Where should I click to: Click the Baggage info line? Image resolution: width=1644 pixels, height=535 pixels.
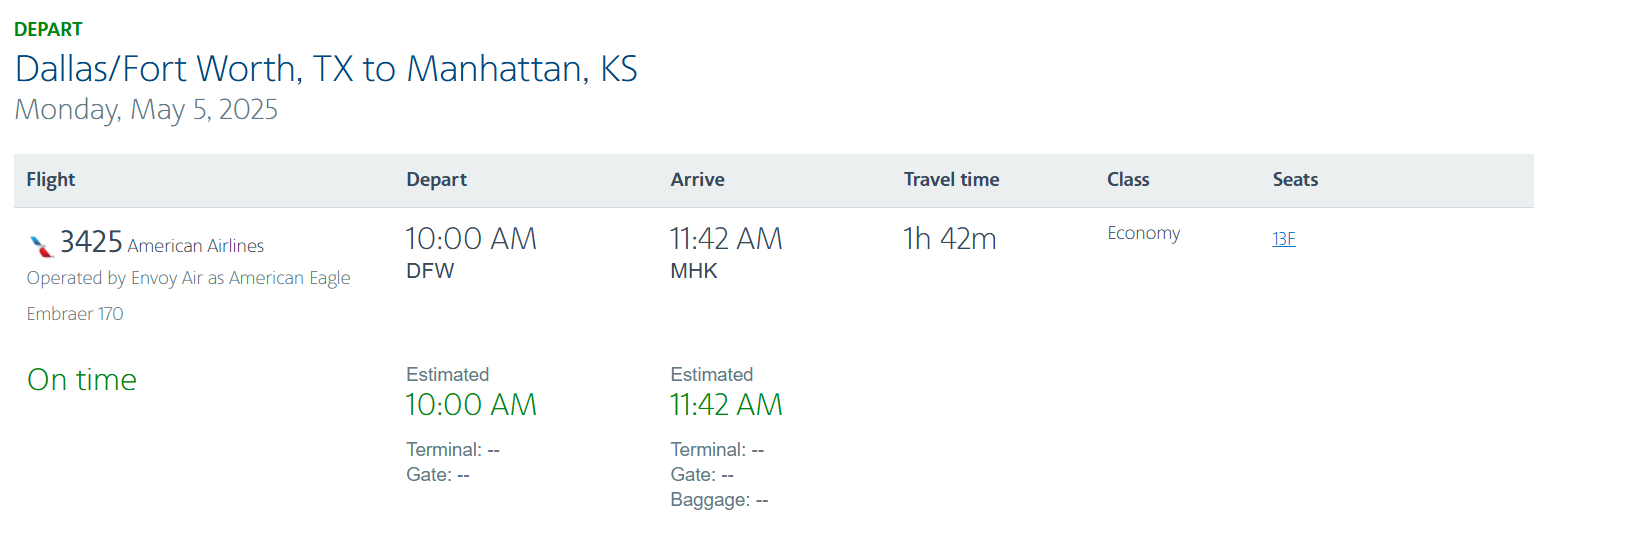[719, 500]
